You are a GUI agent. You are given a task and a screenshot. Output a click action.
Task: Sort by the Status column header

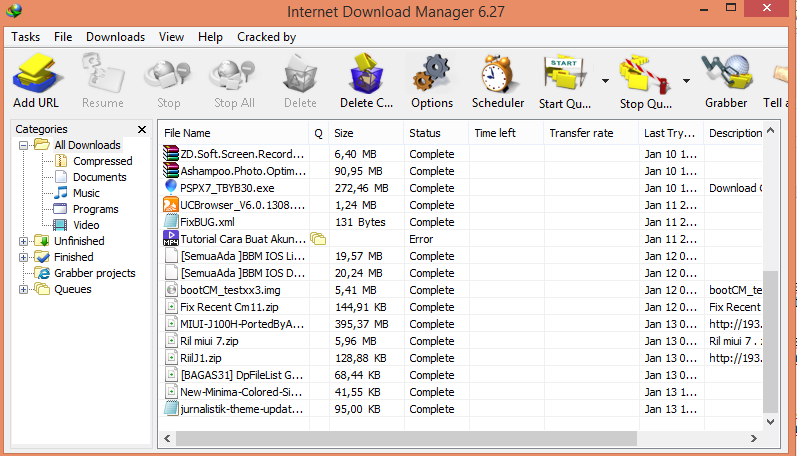click(x=436, y=133)
